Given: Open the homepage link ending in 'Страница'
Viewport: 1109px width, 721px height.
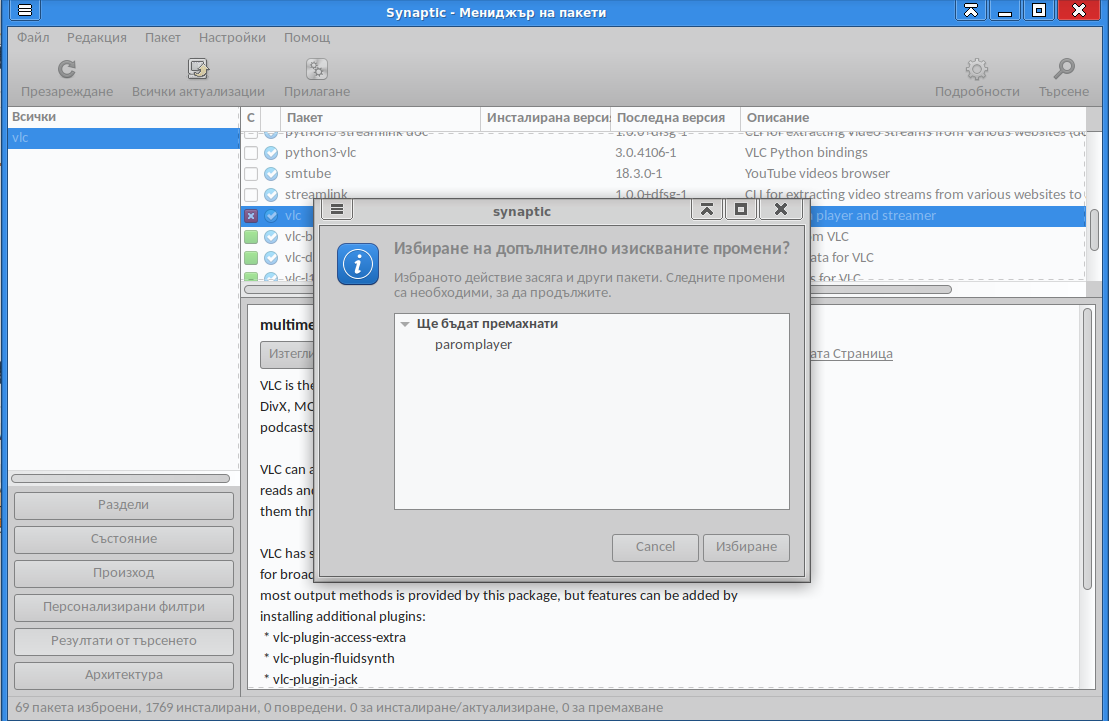Looking at the screenshot, I should click(852, 354).
